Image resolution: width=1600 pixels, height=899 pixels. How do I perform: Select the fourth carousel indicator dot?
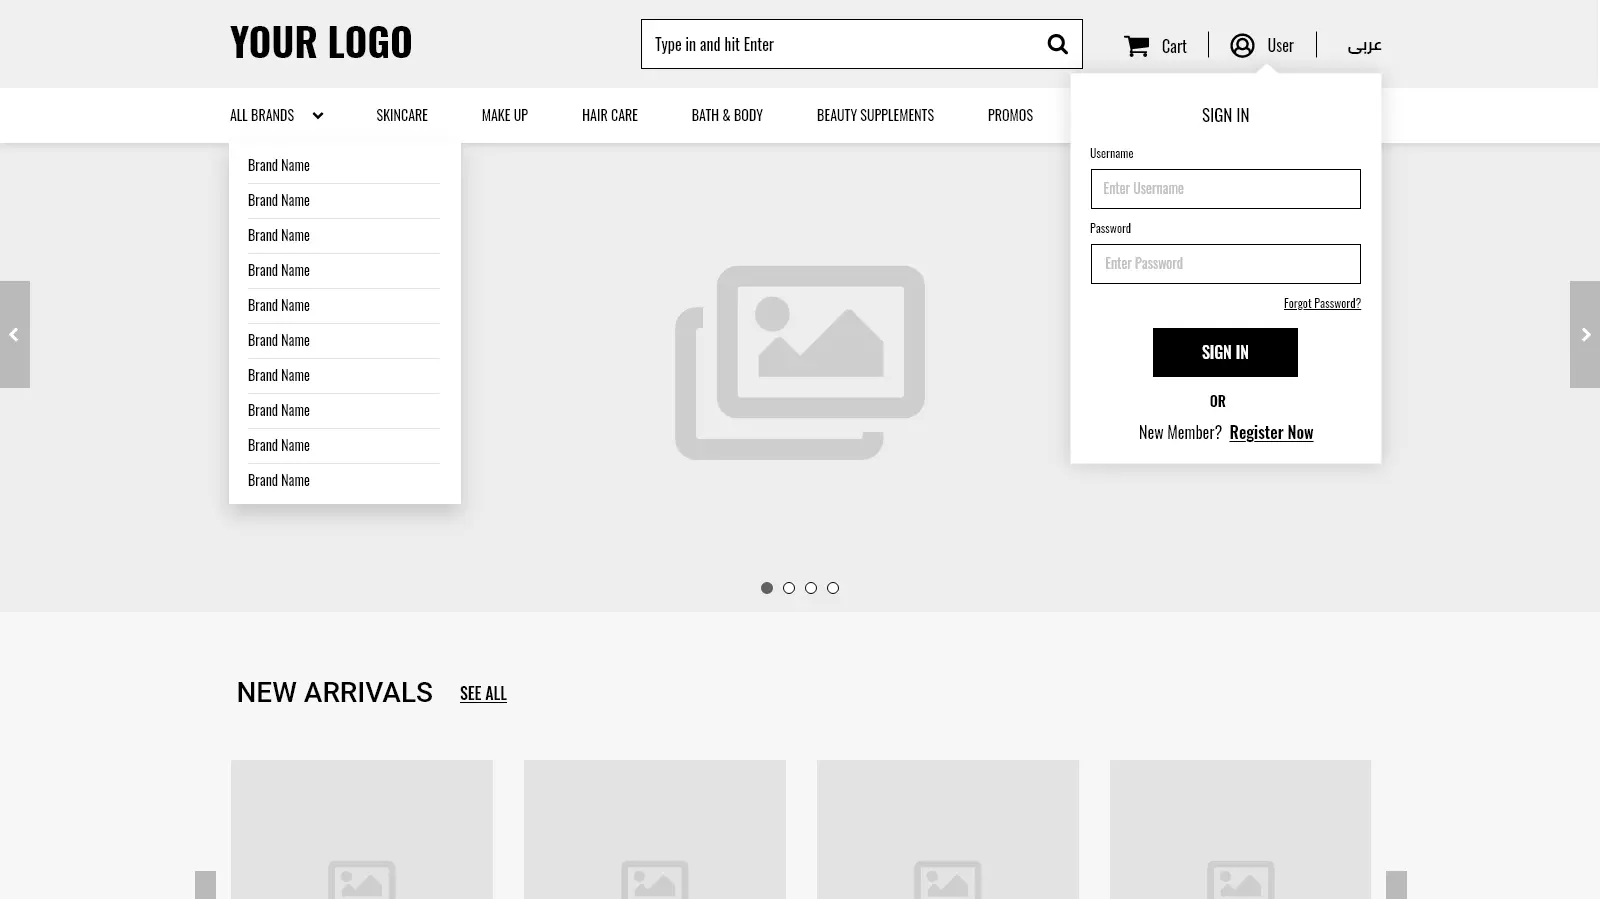[x=833, y=588]
